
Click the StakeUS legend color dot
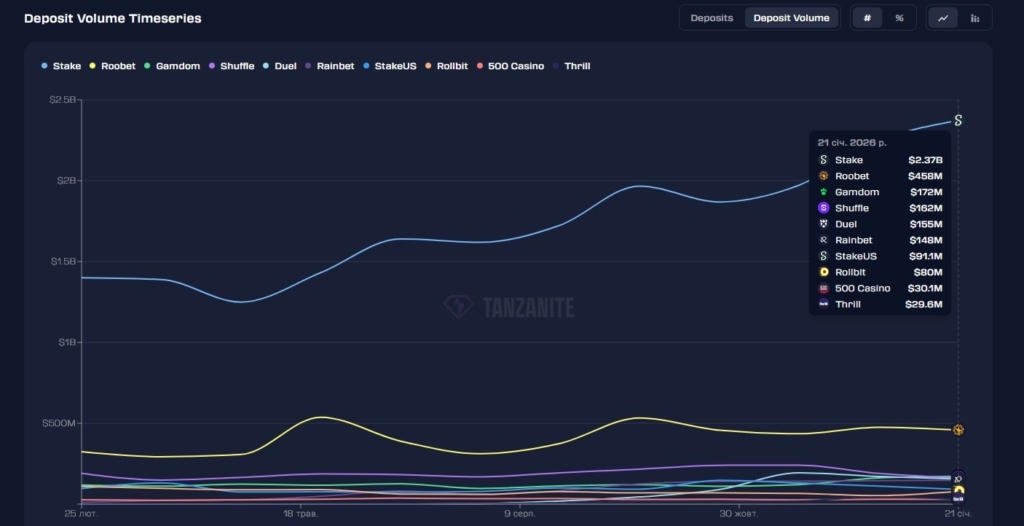pyautogui.click(x=366, y=66)
